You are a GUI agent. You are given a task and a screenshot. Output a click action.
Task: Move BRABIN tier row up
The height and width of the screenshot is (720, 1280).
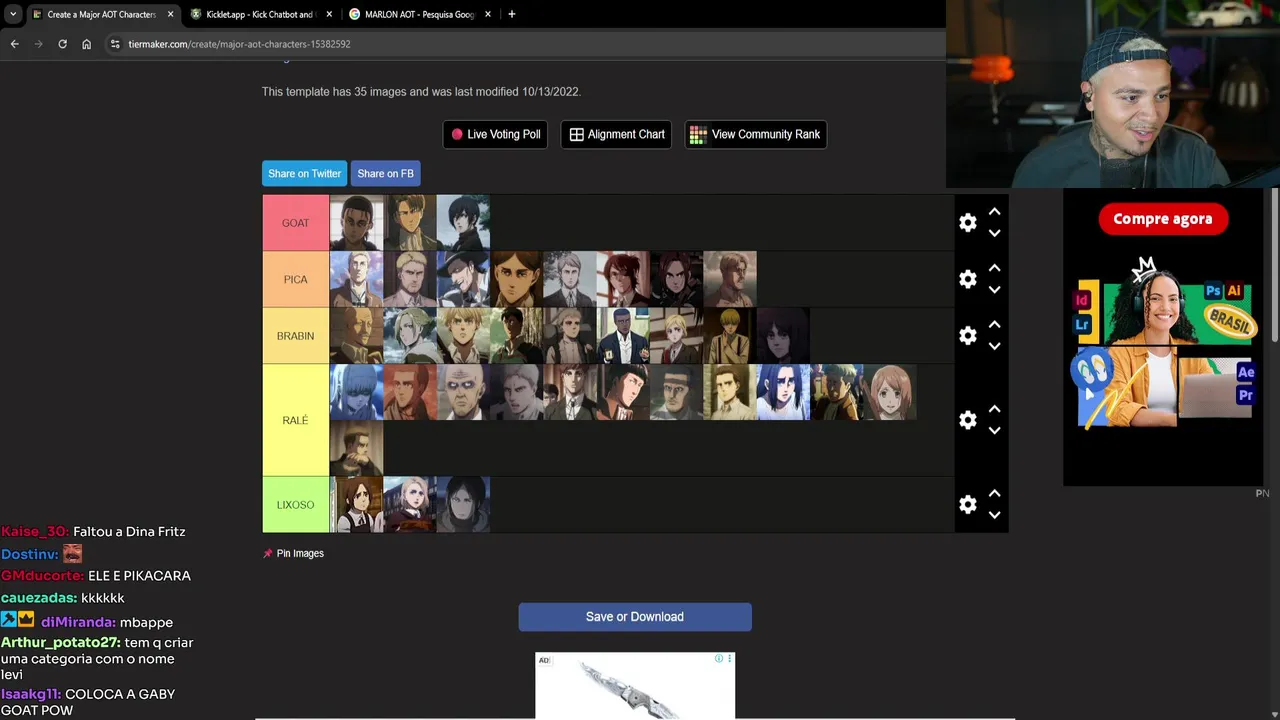(994, 325)
